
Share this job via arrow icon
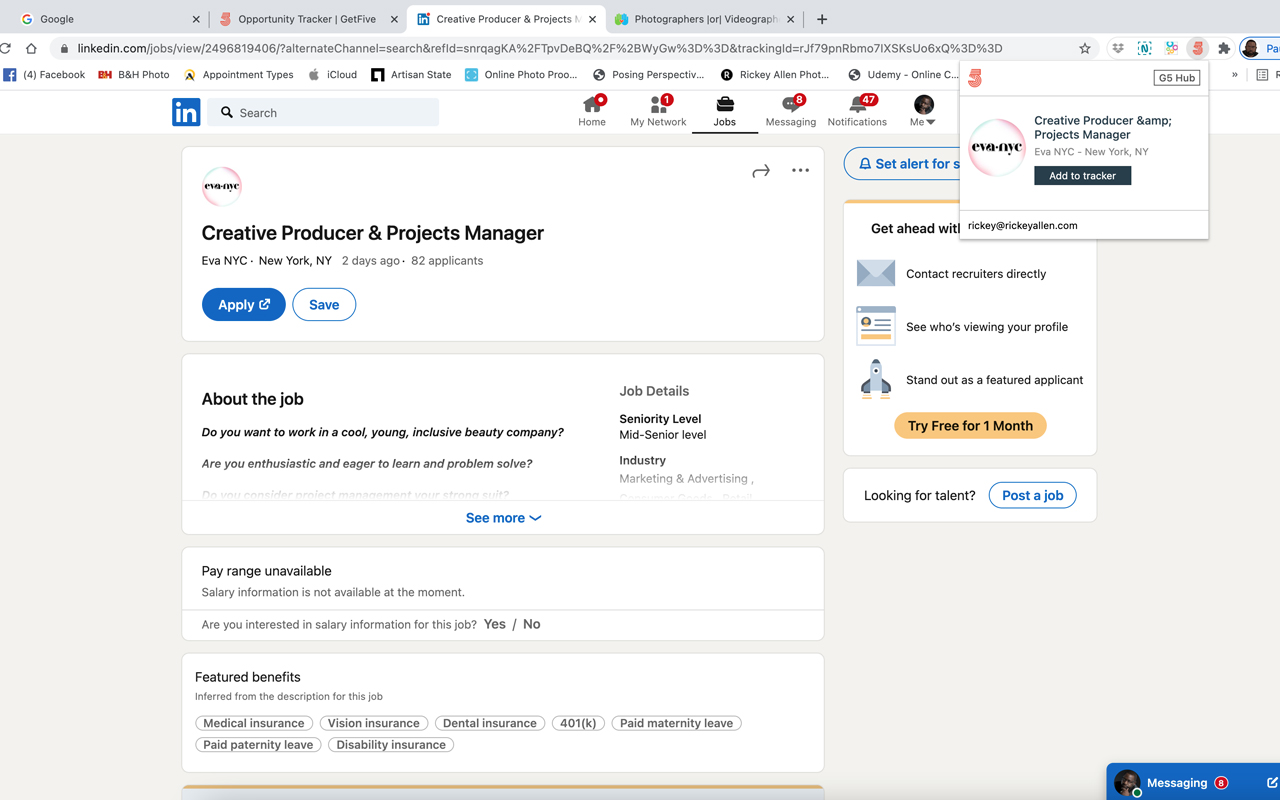tap(761, 171)
